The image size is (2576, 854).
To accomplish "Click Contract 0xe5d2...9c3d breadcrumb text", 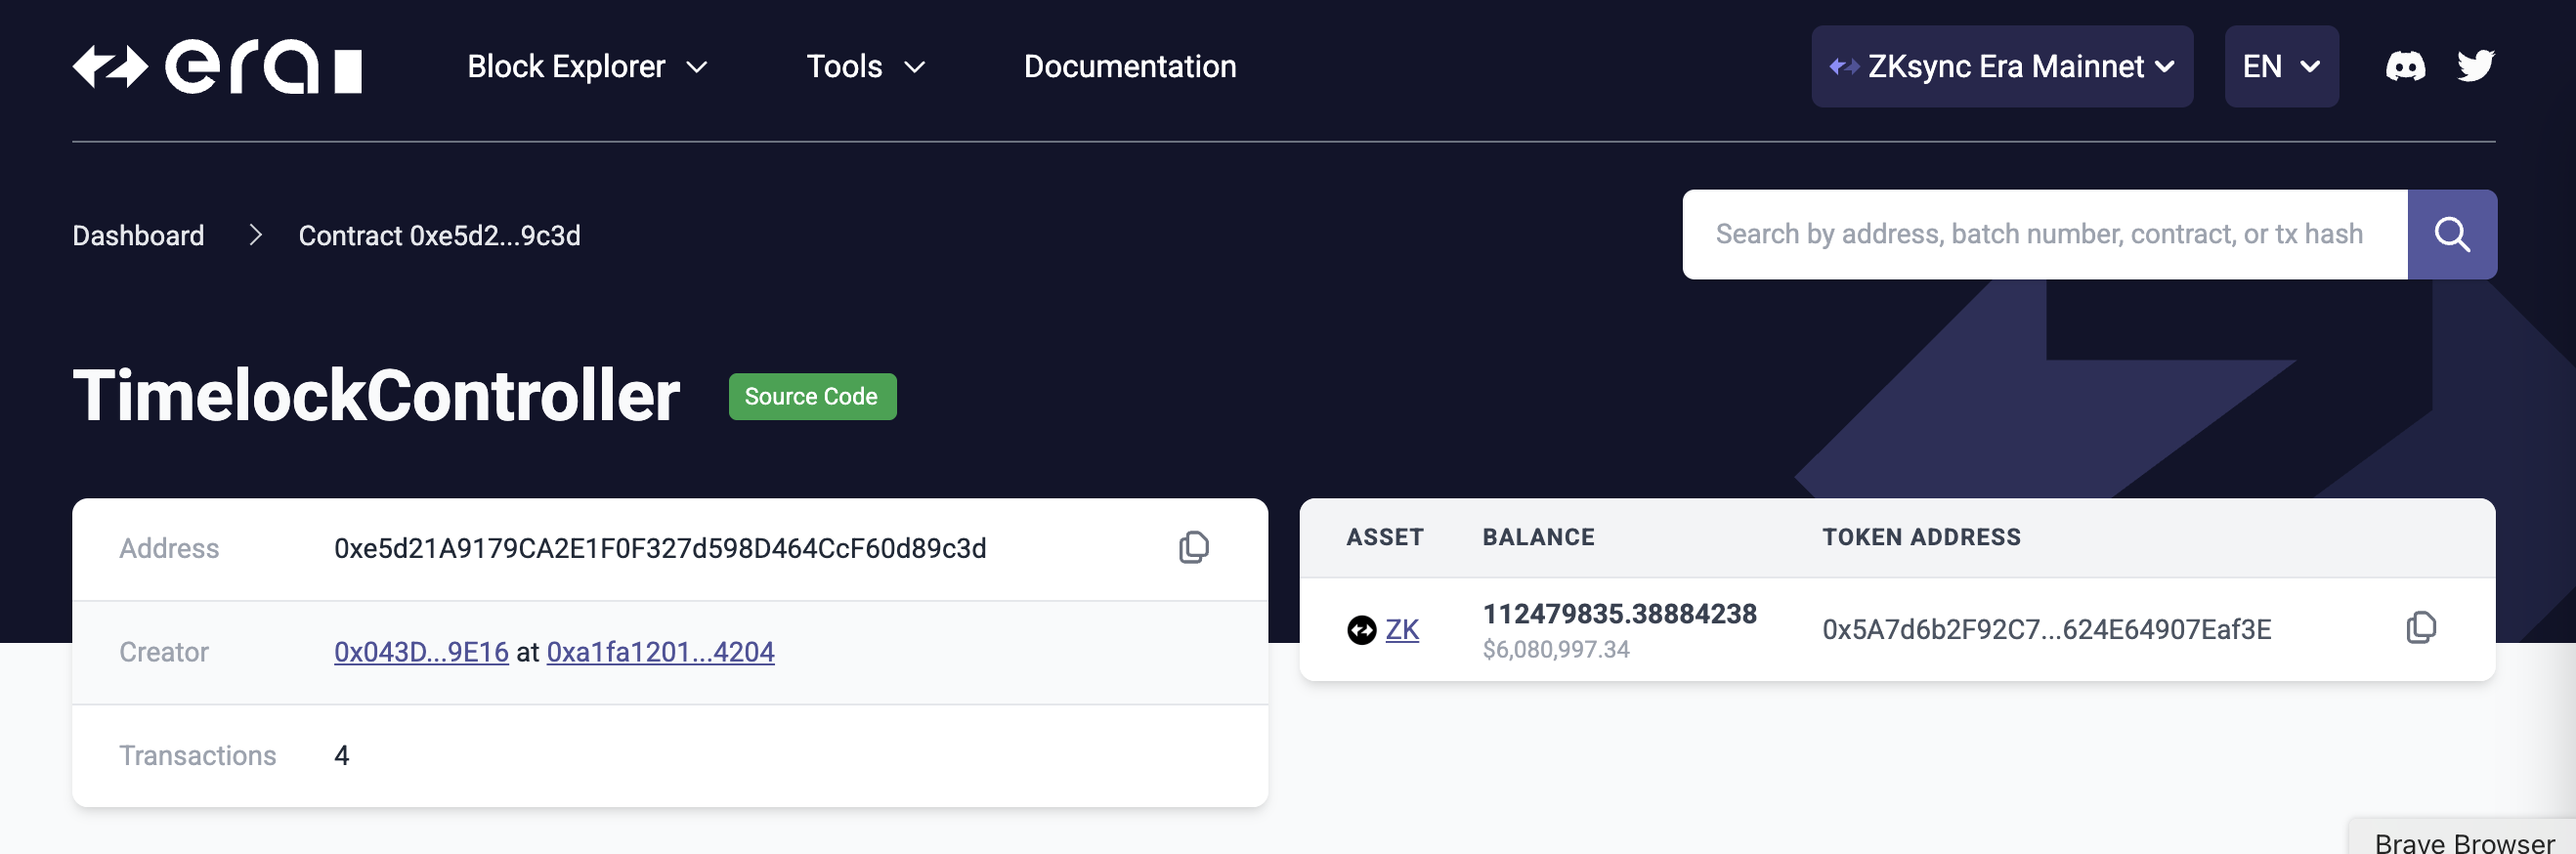I will click(439, 236).
